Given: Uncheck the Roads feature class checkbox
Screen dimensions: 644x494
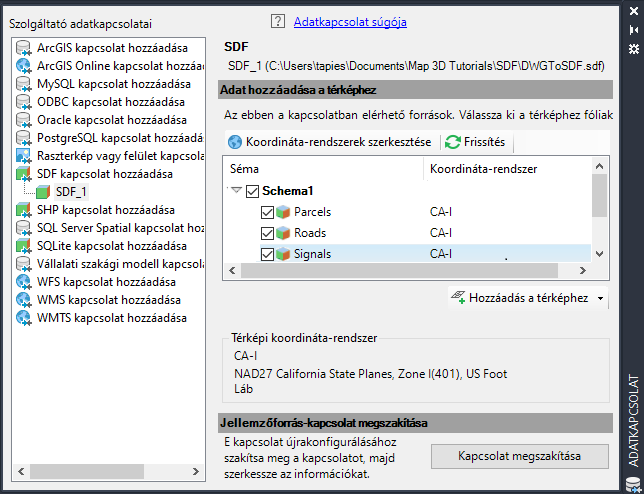Looking at the screenshot, I should tap(267, 233).
